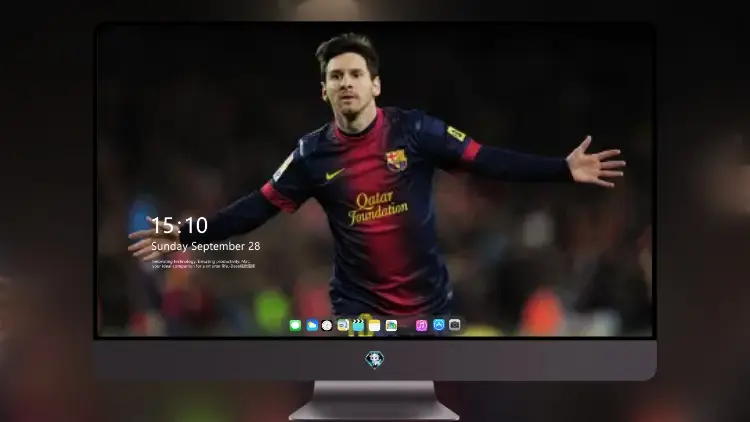Image resolution: width=750 pixels, height=422 pixels.
Task: Open the Camera app in dock
Action: coord(455,325)
